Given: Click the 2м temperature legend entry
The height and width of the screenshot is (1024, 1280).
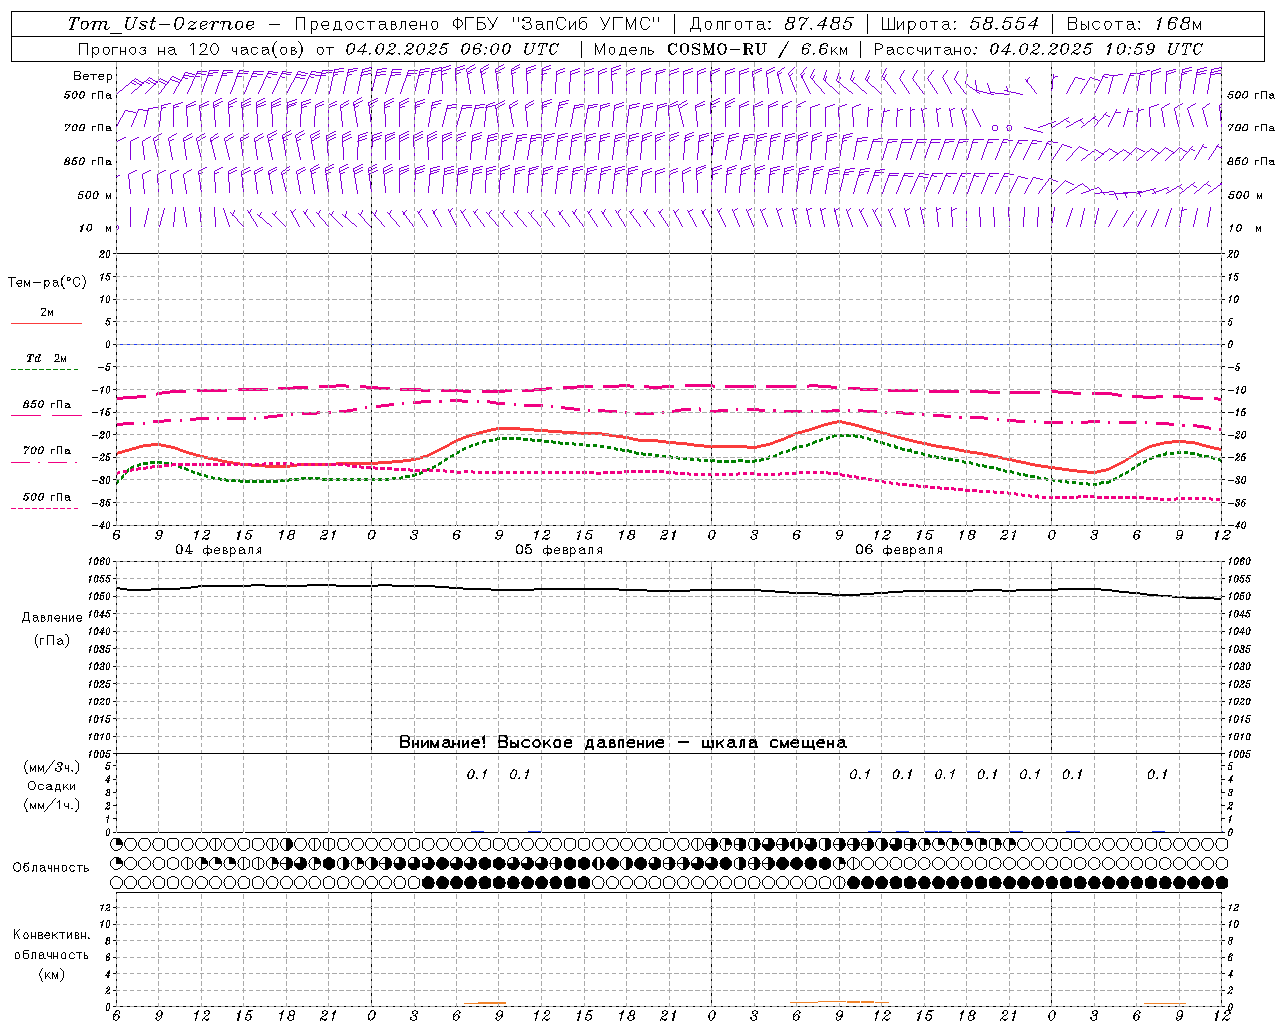Looking at the screenshot, I should pyautogui.click(x=47, y=313).
